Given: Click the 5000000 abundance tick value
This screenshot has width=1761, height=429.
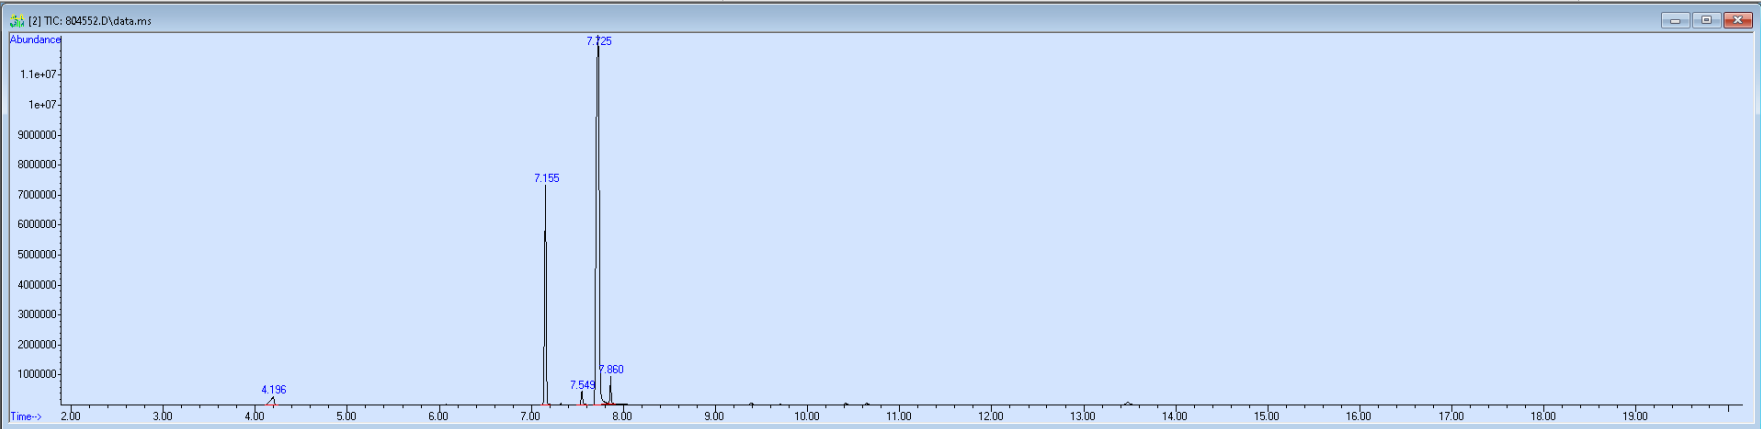Looking at the screenshot, I should (x=36, y=255).
